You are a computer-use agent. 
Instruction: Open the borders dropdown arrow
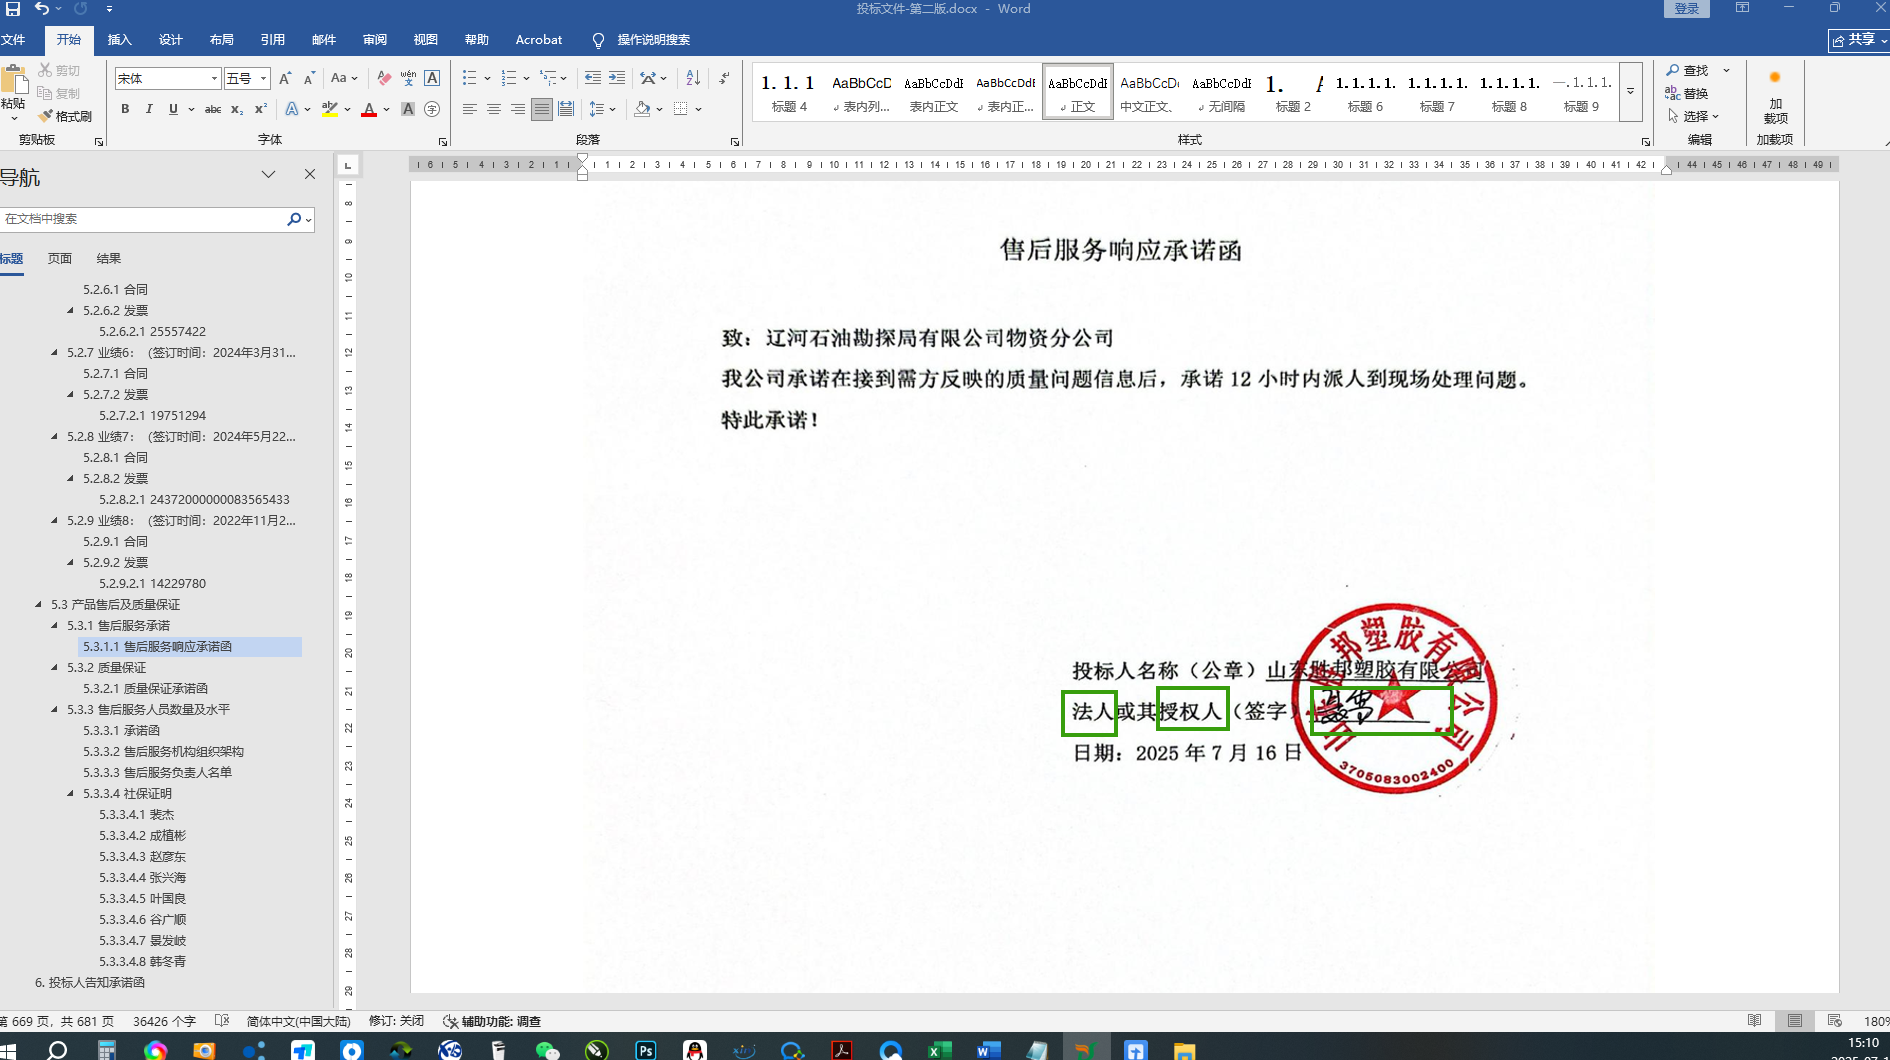point(698,109)
